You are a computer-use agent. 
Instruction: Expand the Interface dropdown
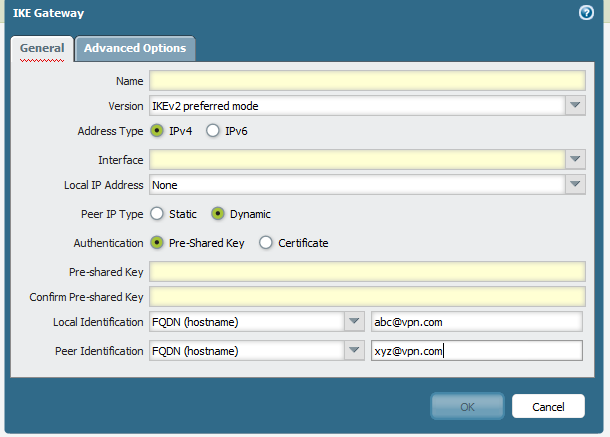tap(575, 160)
